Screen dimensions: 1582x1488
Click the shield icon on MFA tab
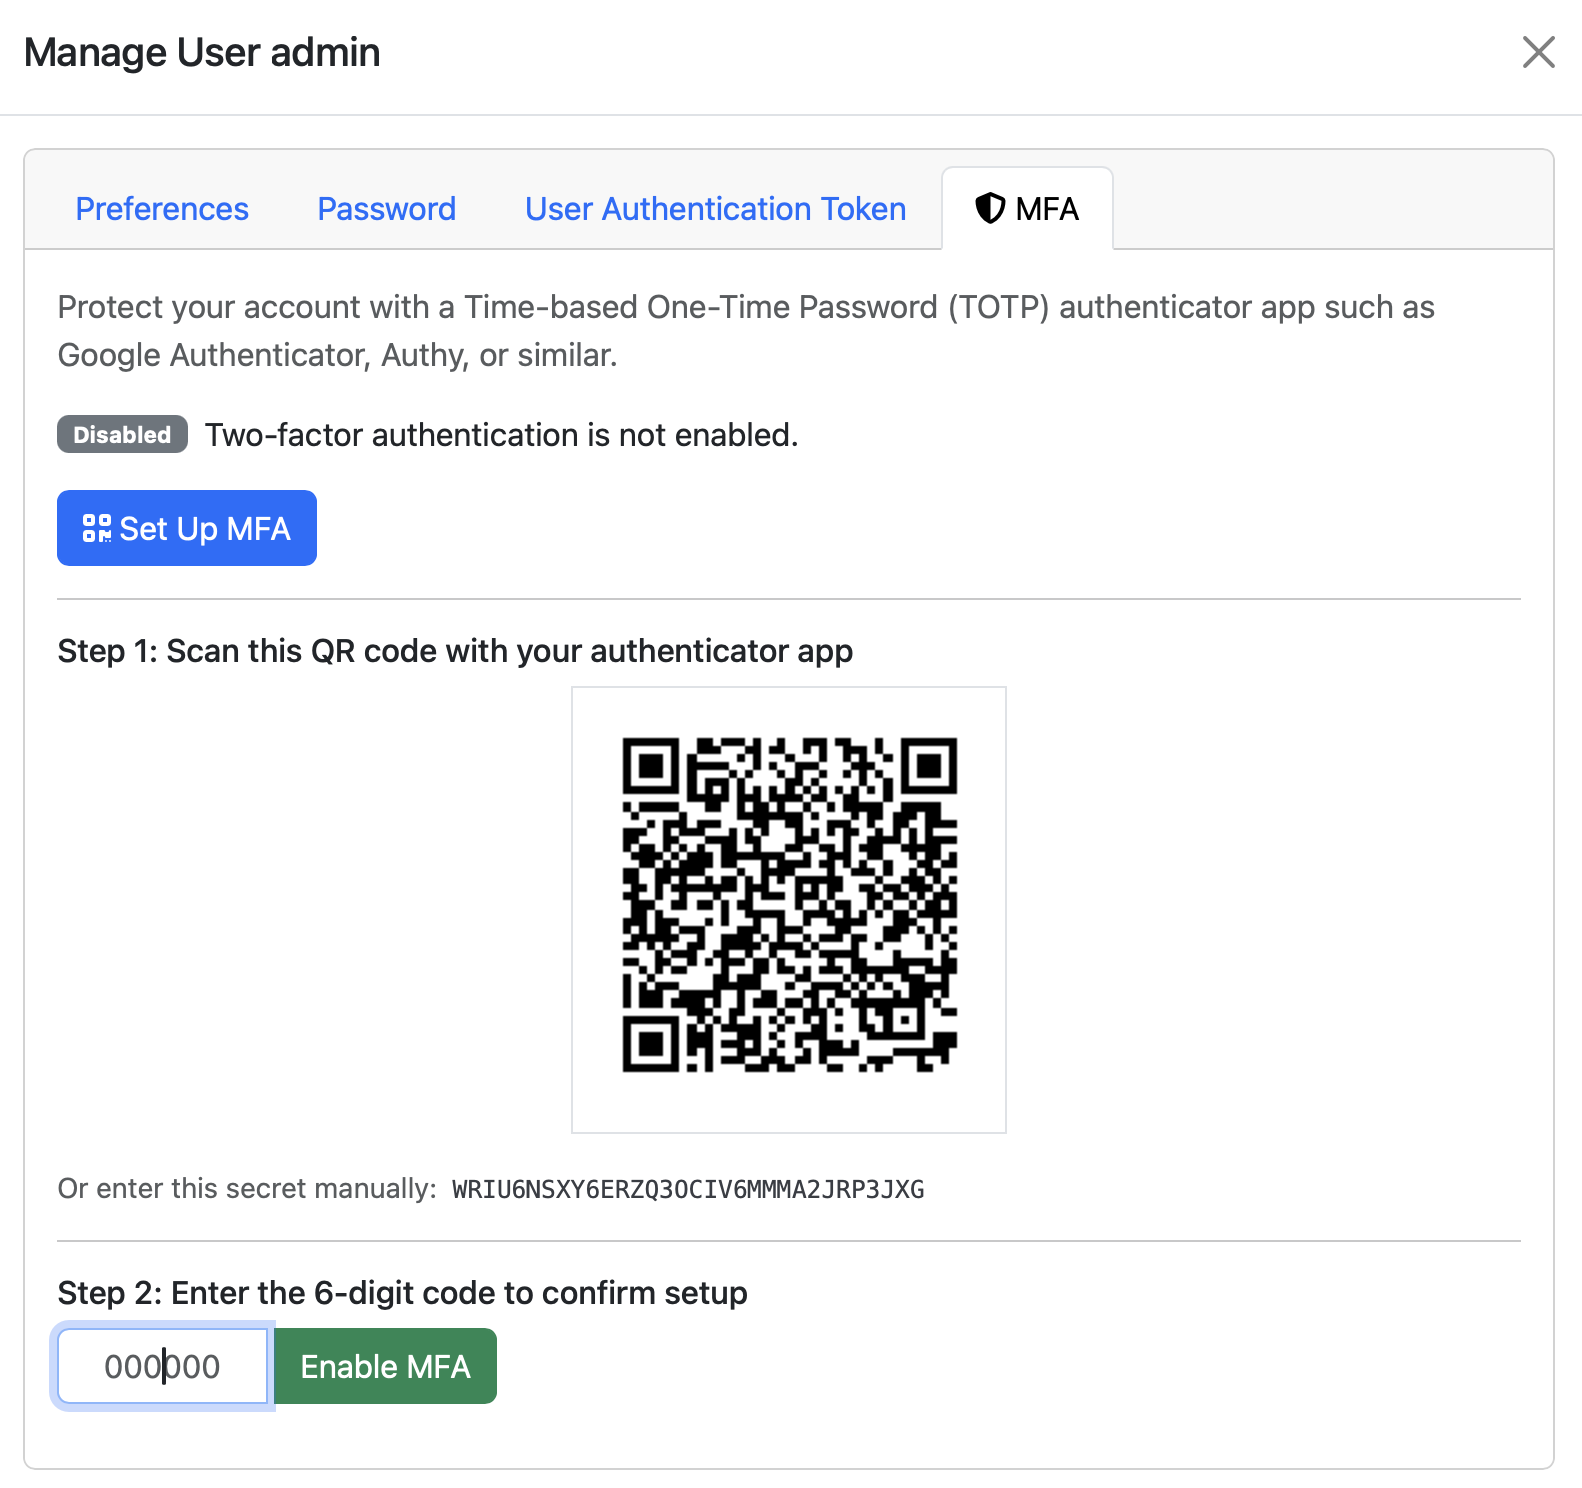tap(990, 208)
